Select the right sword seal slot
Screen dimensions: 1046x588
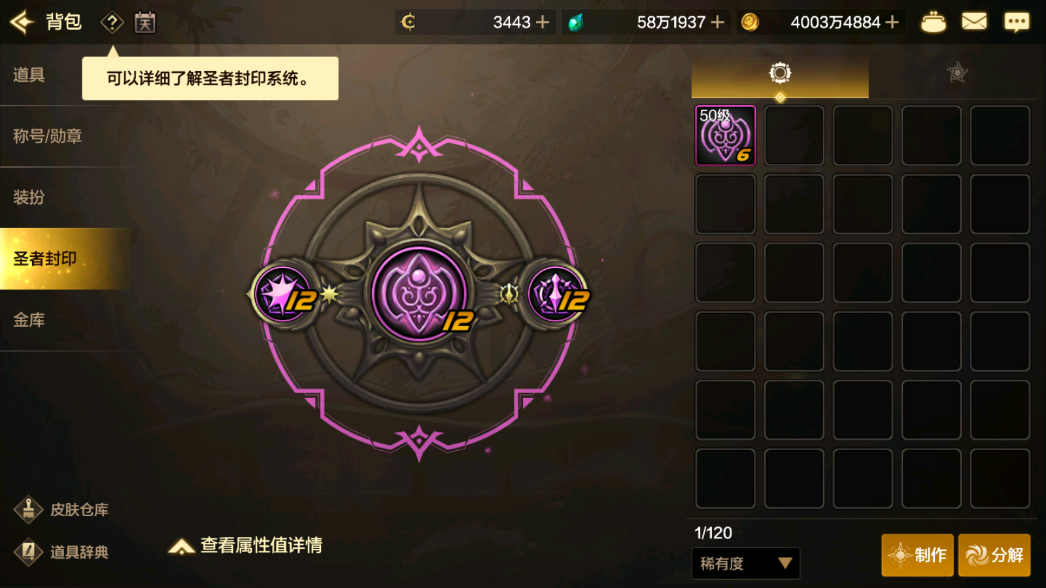tap(556, 294)
